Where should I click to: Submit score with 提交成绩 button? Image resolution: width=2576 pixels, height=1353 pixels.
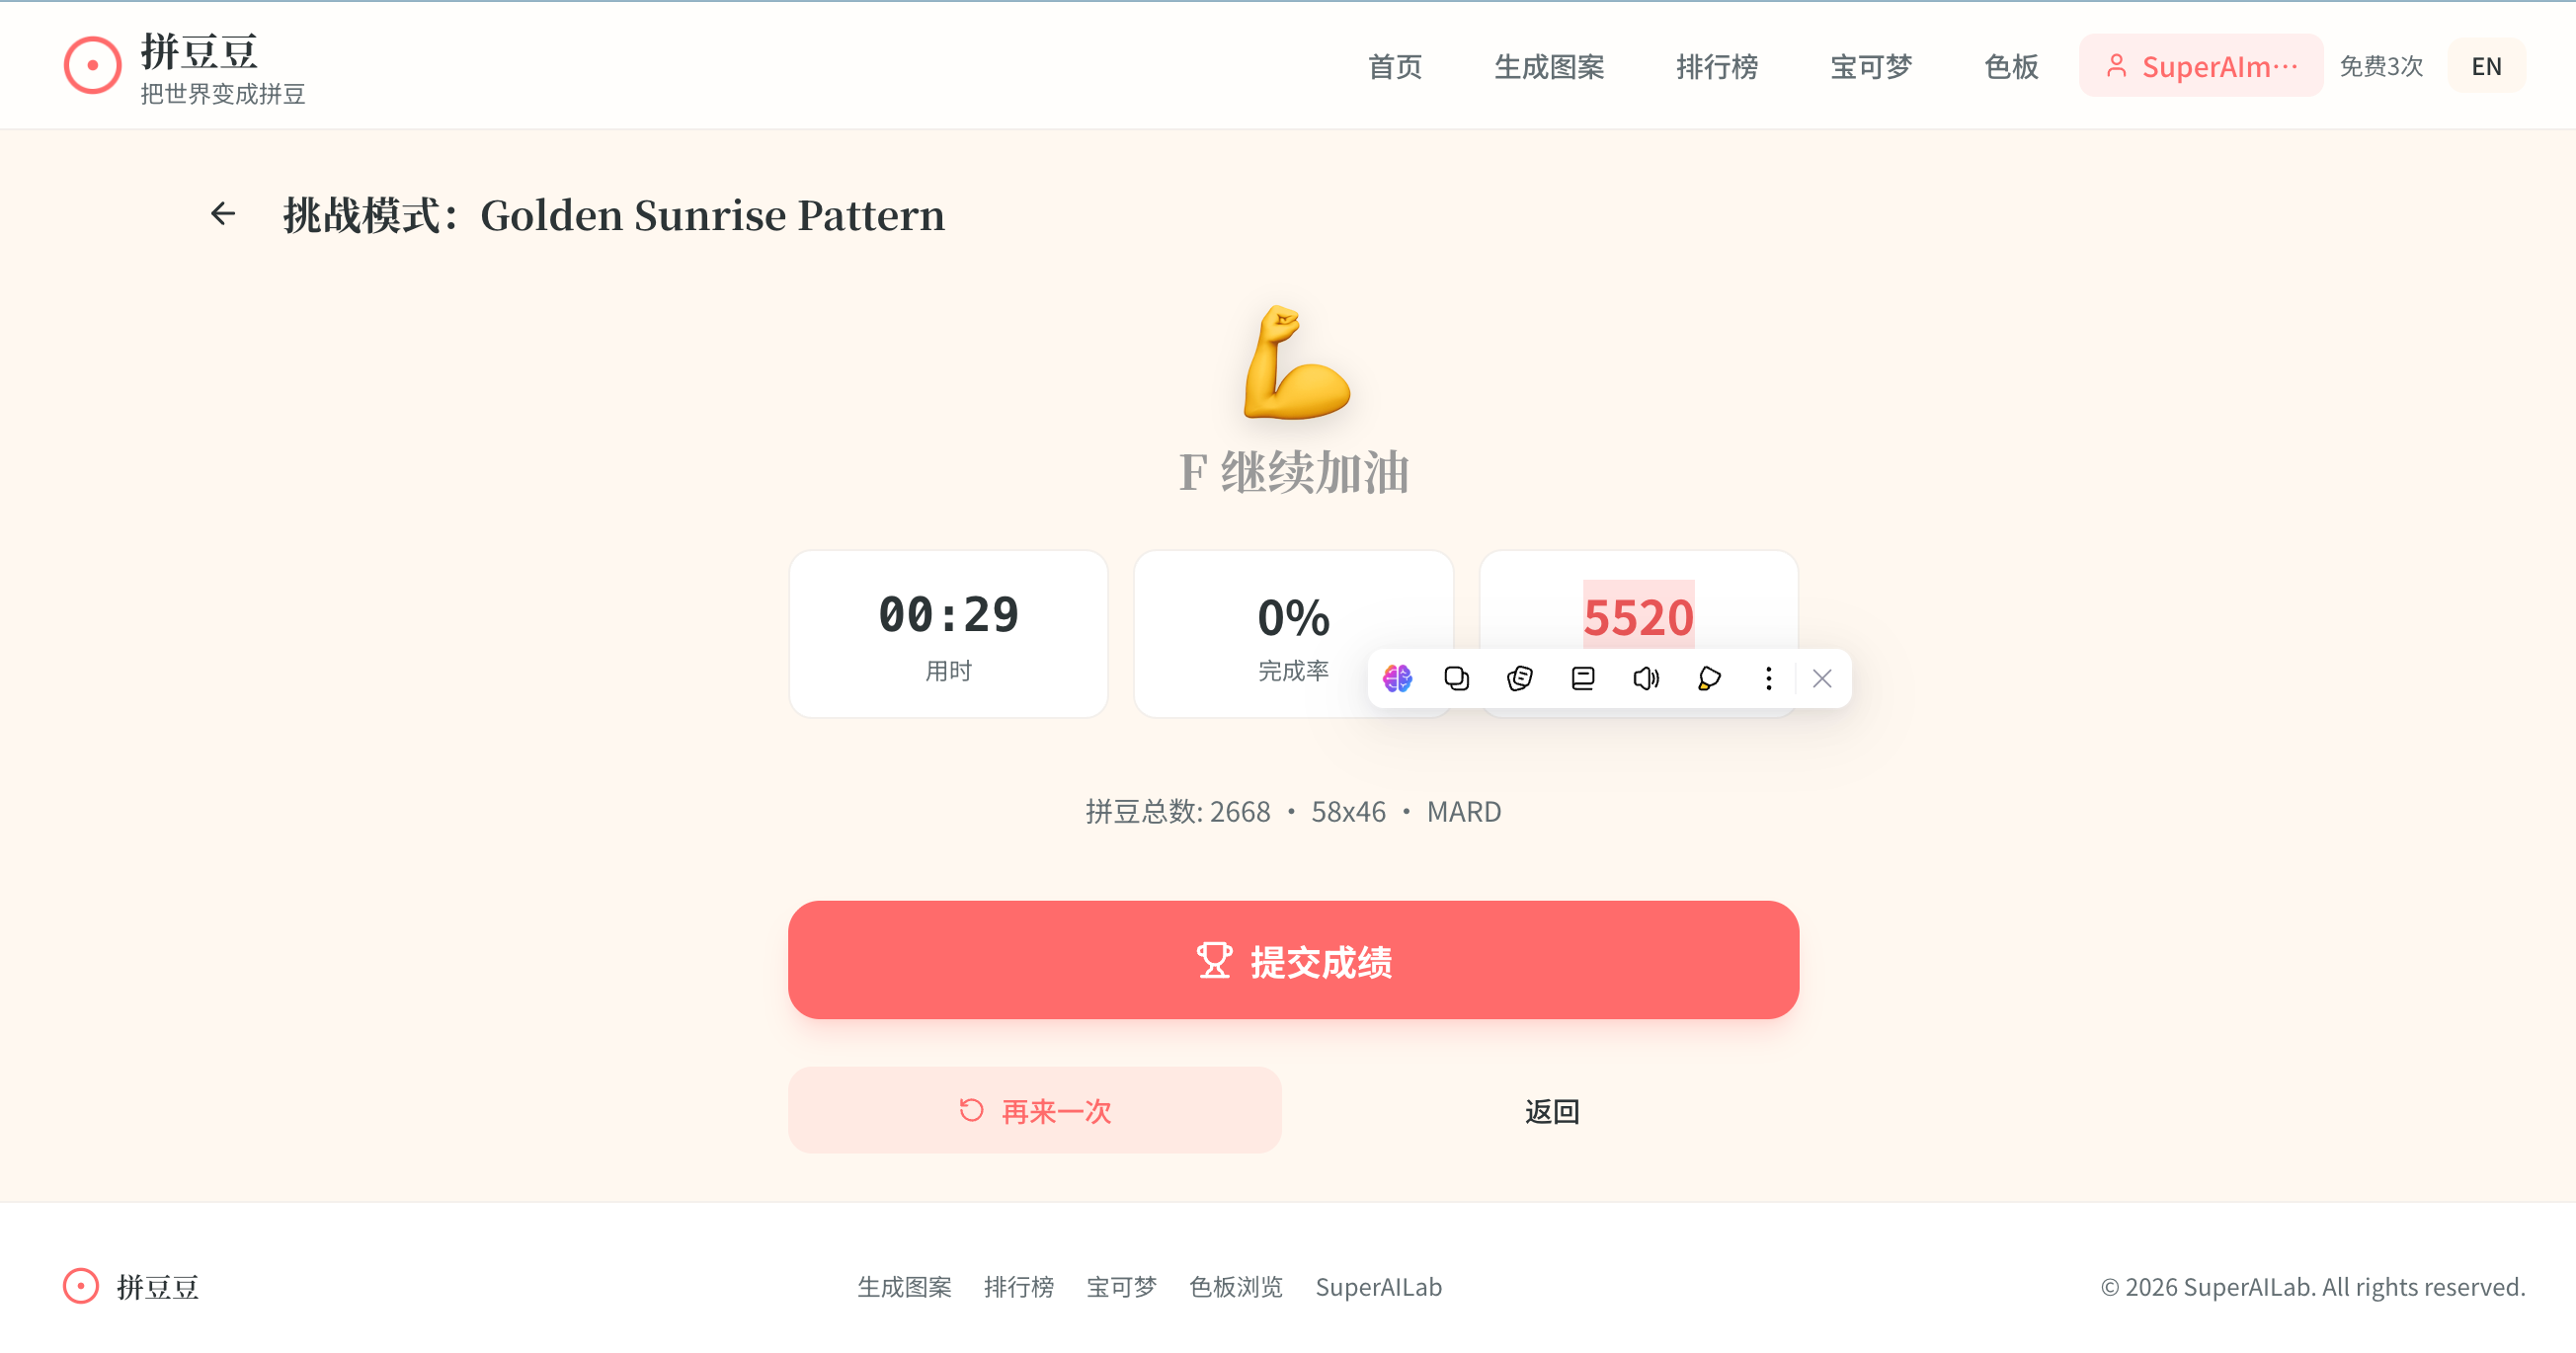(x=1293, y=960)
